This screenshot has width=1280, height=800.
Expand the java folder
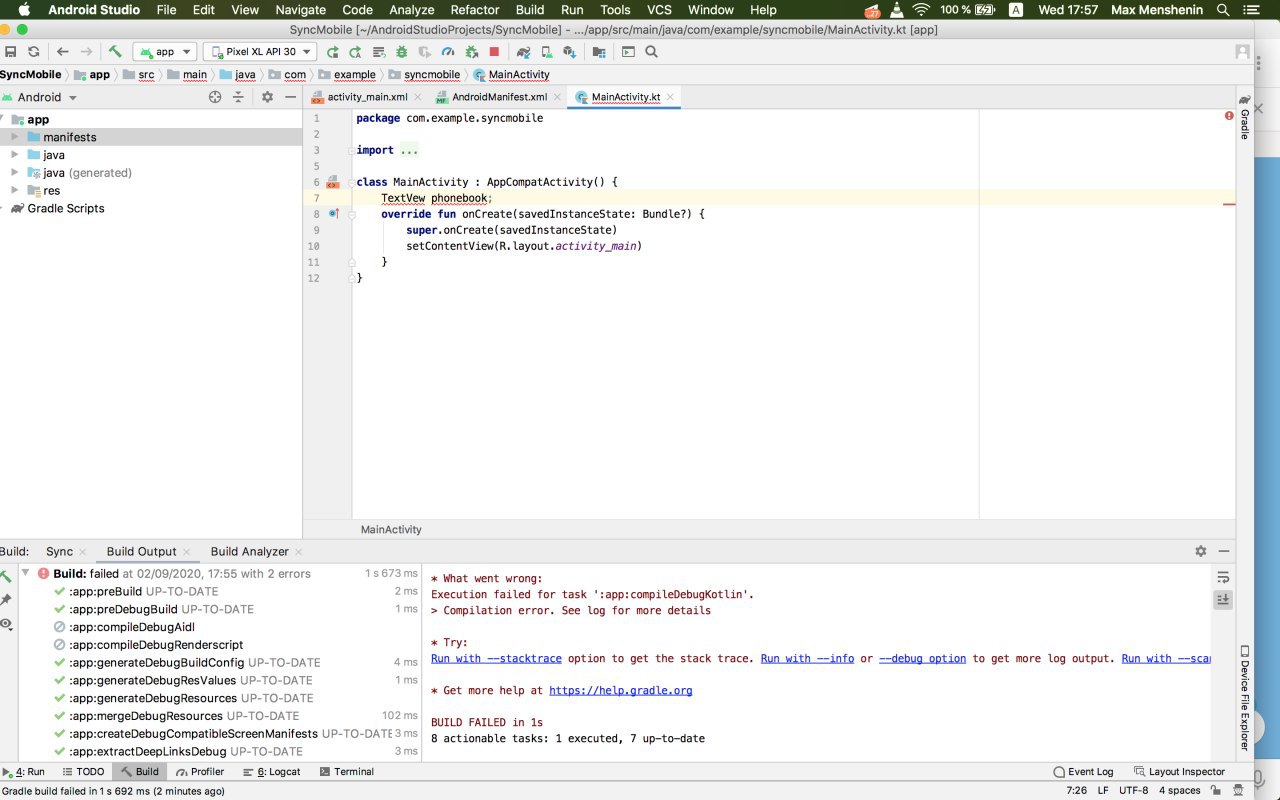pos(15,155)
